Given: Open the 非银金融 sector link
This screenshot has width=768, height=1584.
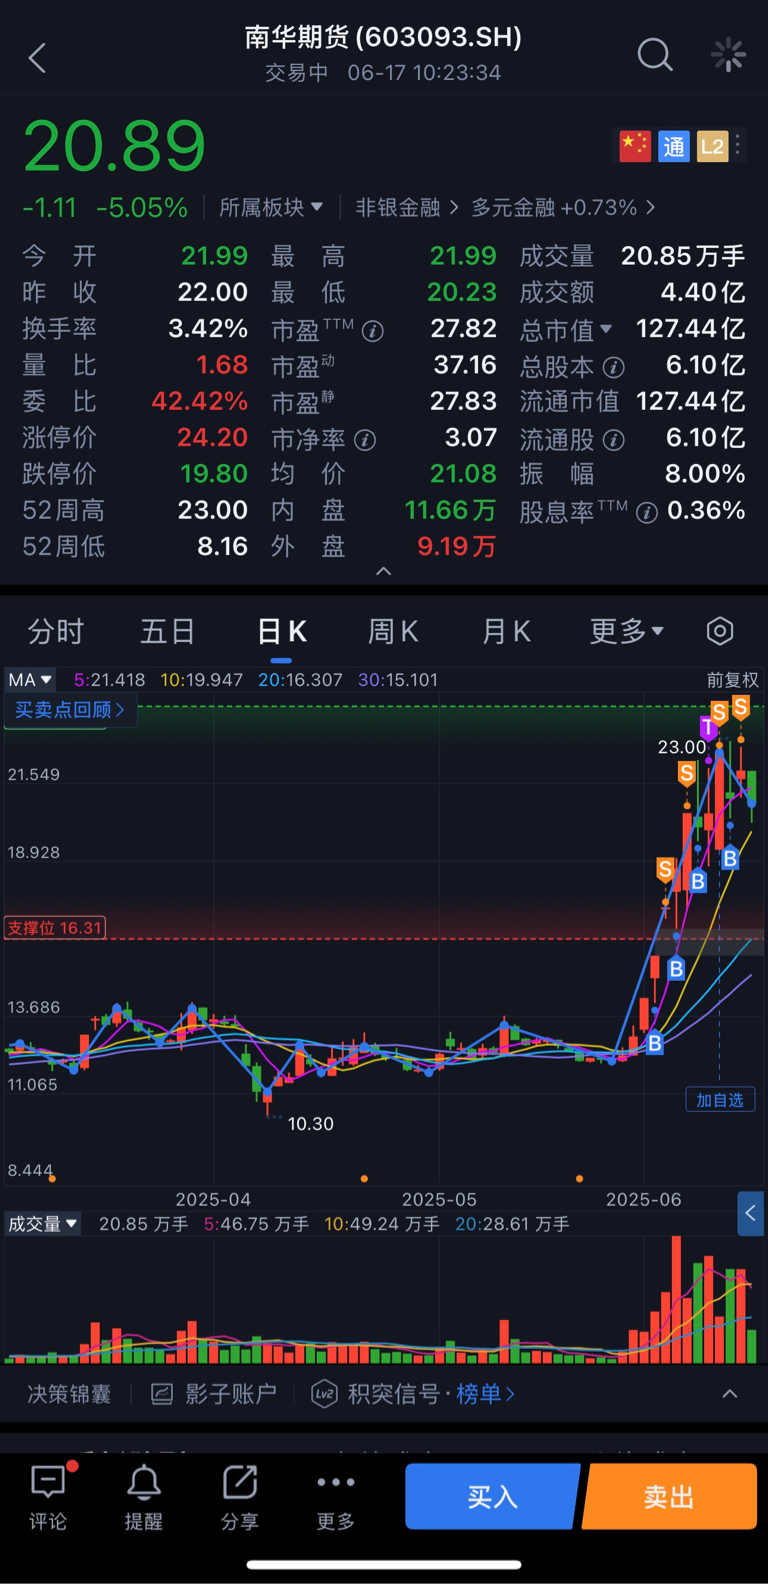Looking at the screenshot, I should 407,207.
